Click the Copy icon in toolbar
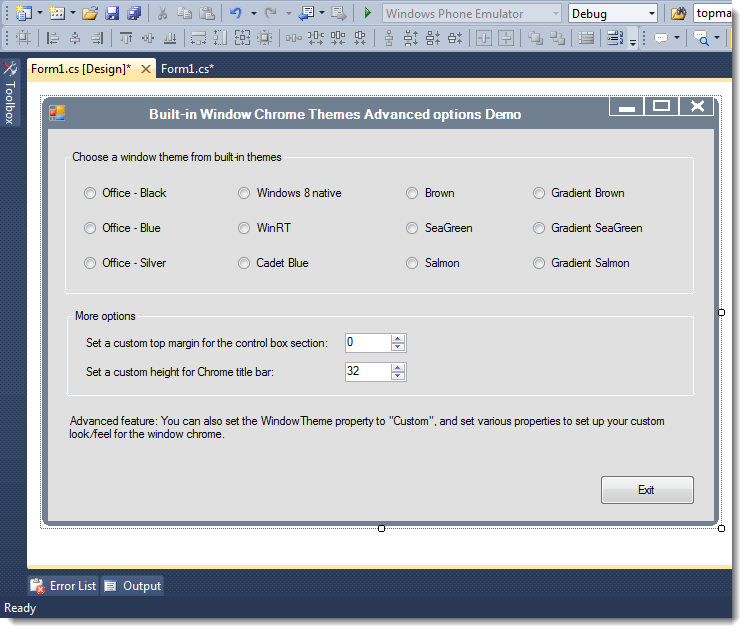Screen dimensions: 747x633 (184, 13)
